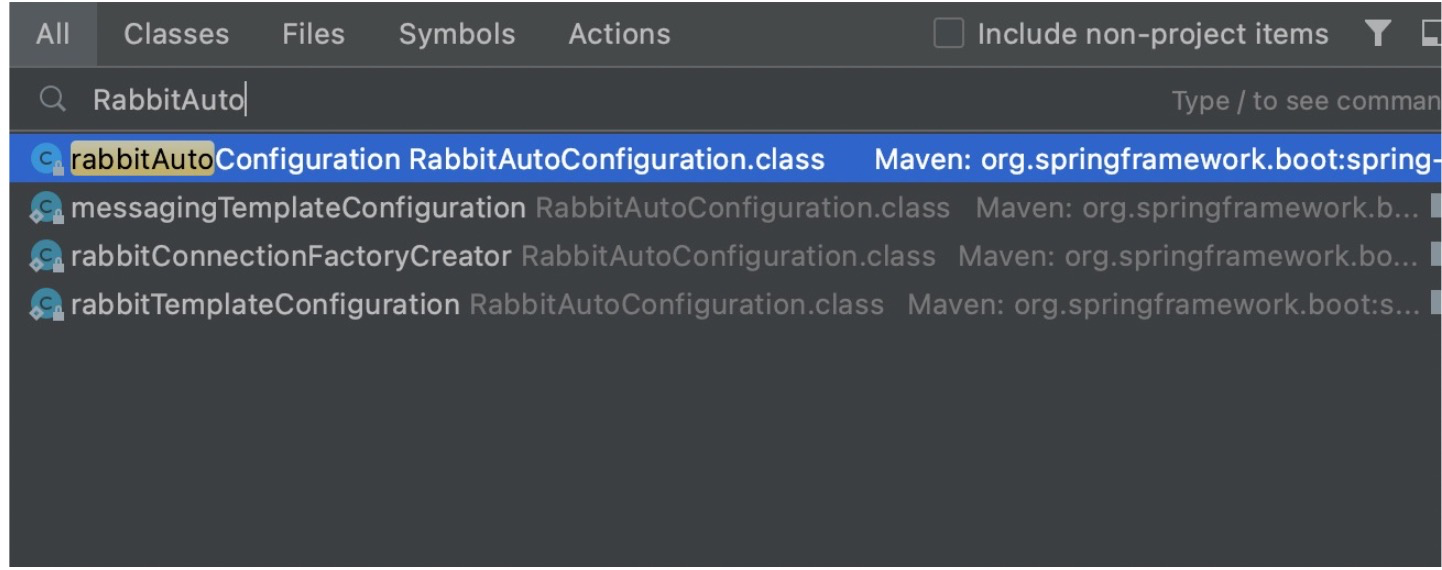The image size is (1442, 570).
Task: Choose the rabbitConnectionFactoryCreator result
Action: (x=726, y=256)
